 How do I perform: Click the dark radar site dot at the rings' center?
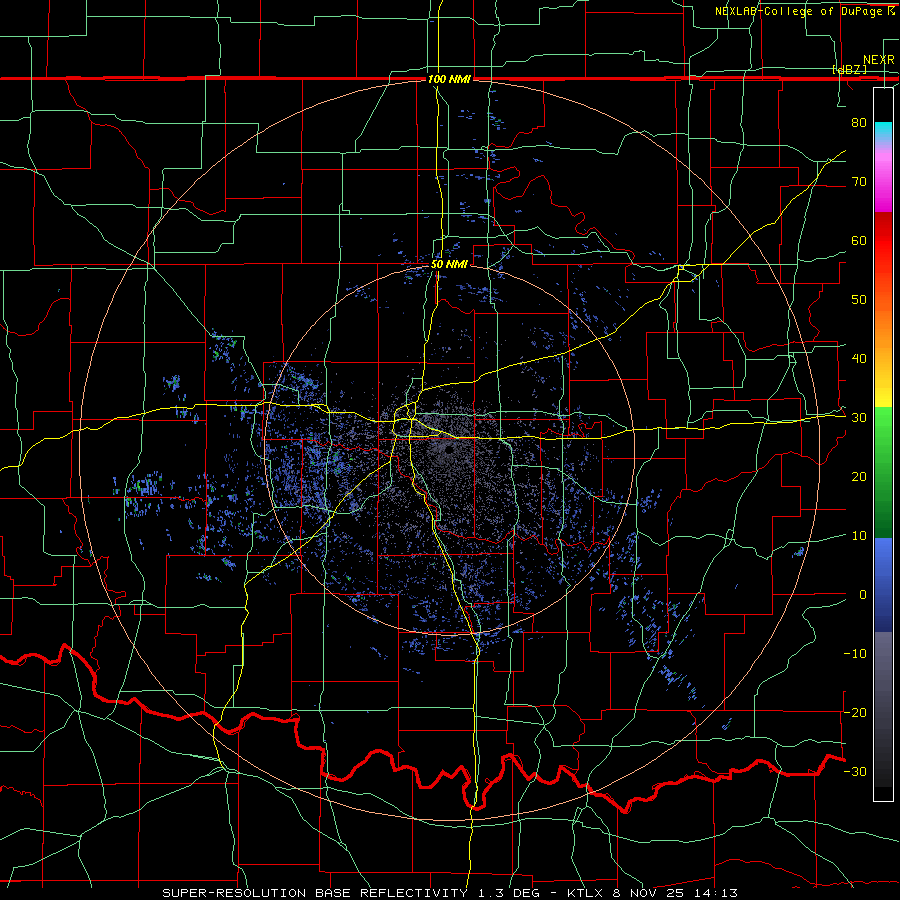(x=448, y=451)
